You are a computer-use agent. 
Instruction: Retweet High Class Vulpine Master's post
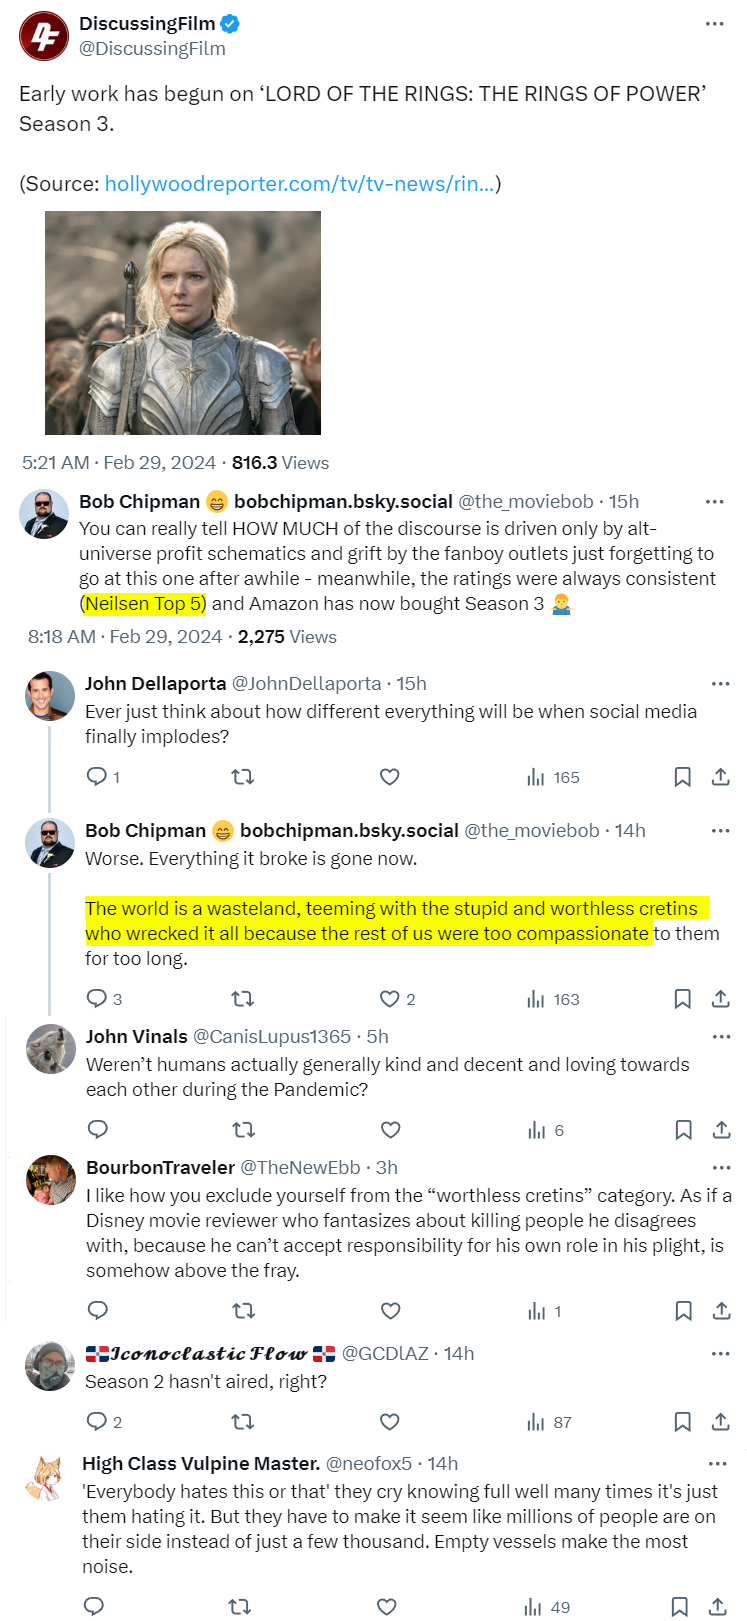tap(240, 1607)
